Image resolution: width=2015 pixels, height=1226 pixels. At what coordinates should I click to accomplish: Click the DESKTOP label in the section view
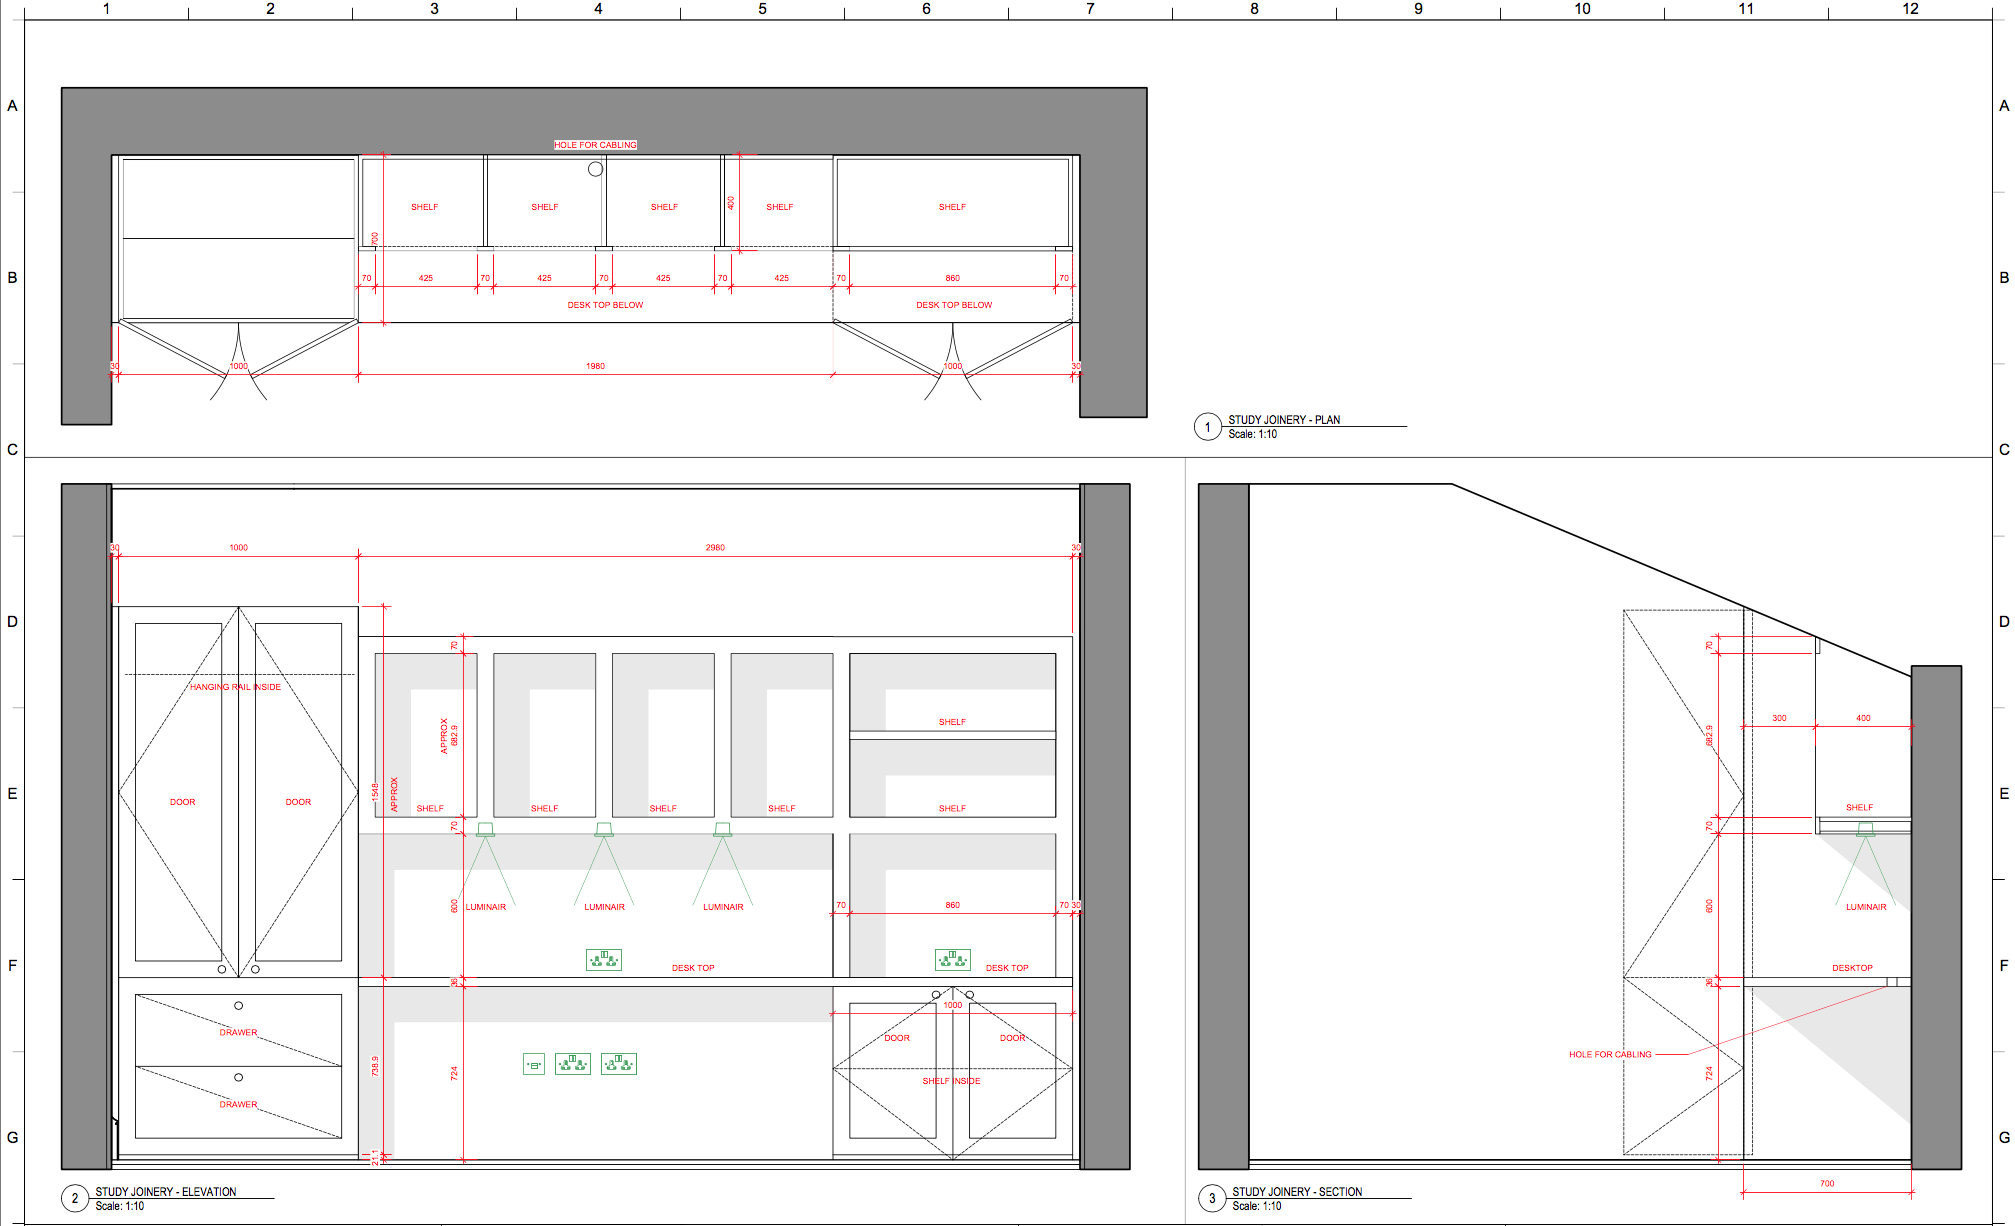point(1852,968)
